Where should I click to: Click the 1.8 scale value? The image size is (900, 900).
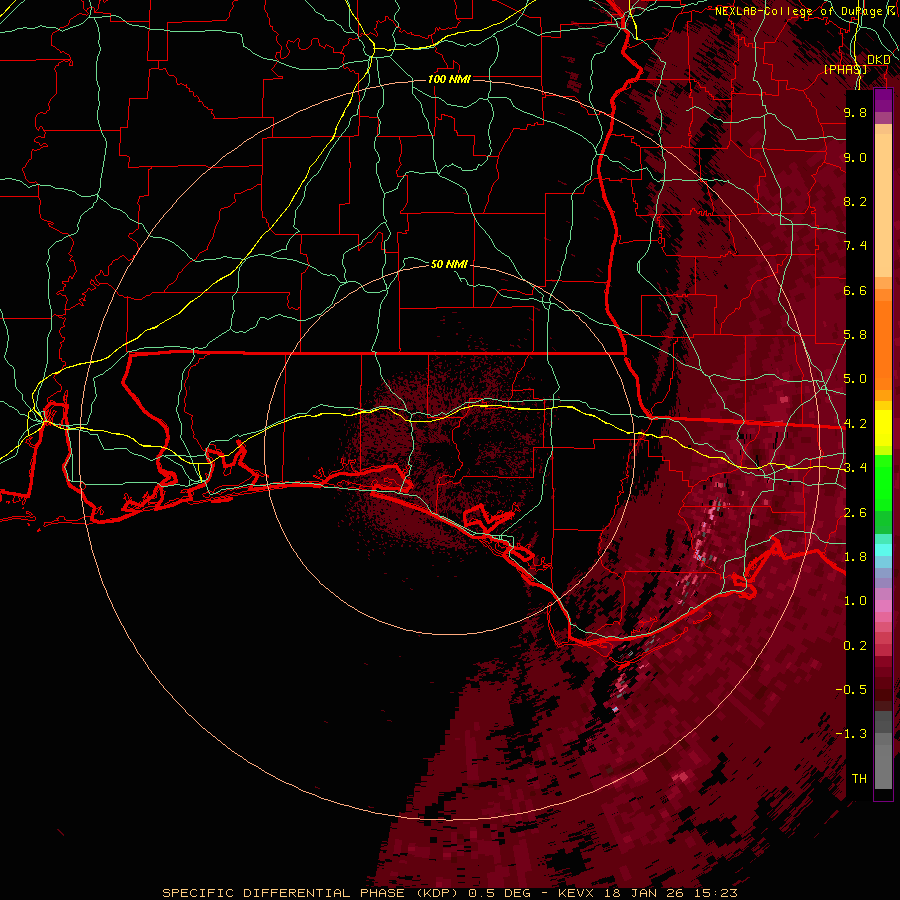[x=855, y=557]
